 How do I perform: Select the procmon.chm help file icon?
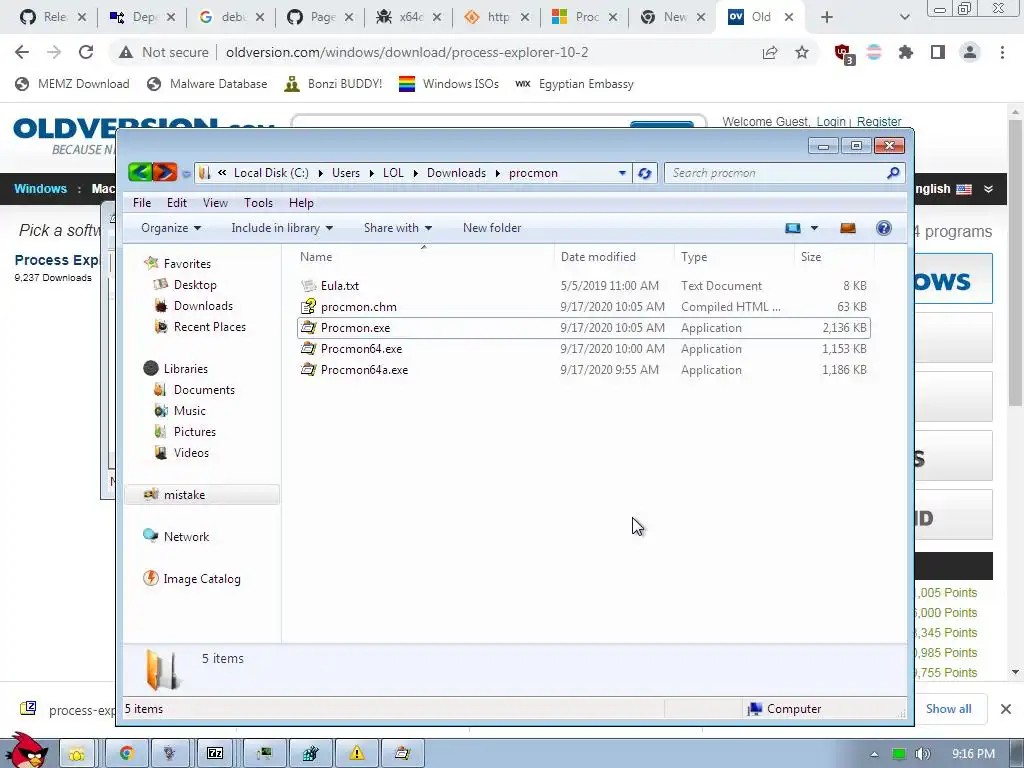pyautogui.click(x=308, y=306)
